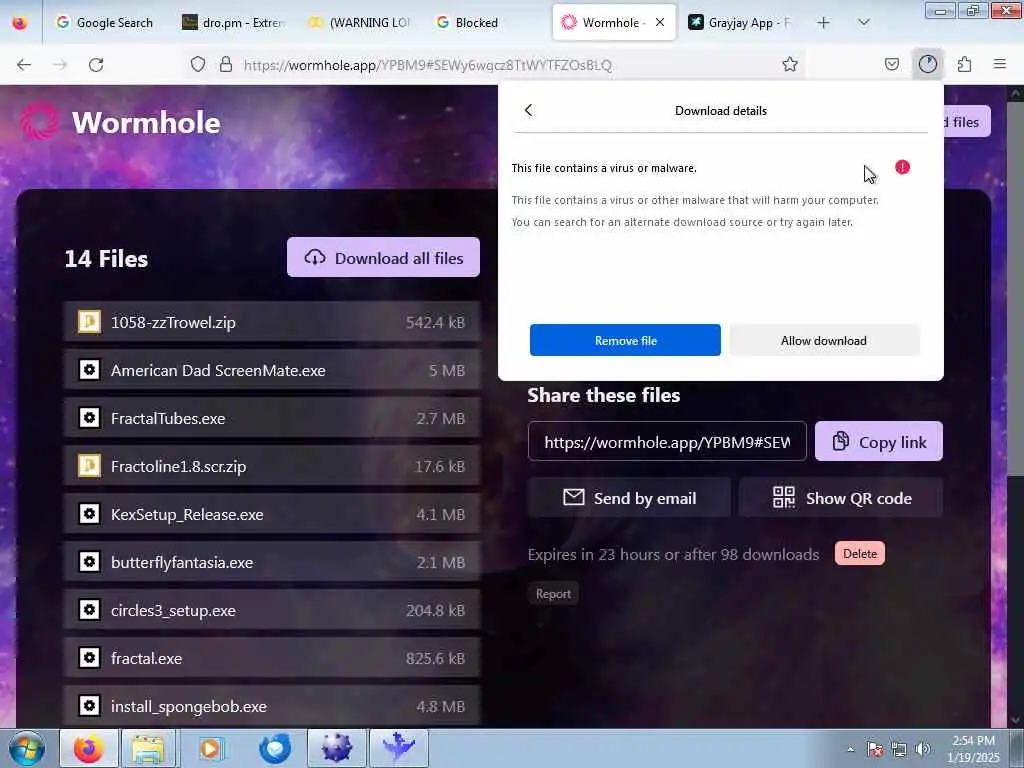1024x768 pixels.
Task: Switch to the Blocked tab
Action: (x=487, y=23)
